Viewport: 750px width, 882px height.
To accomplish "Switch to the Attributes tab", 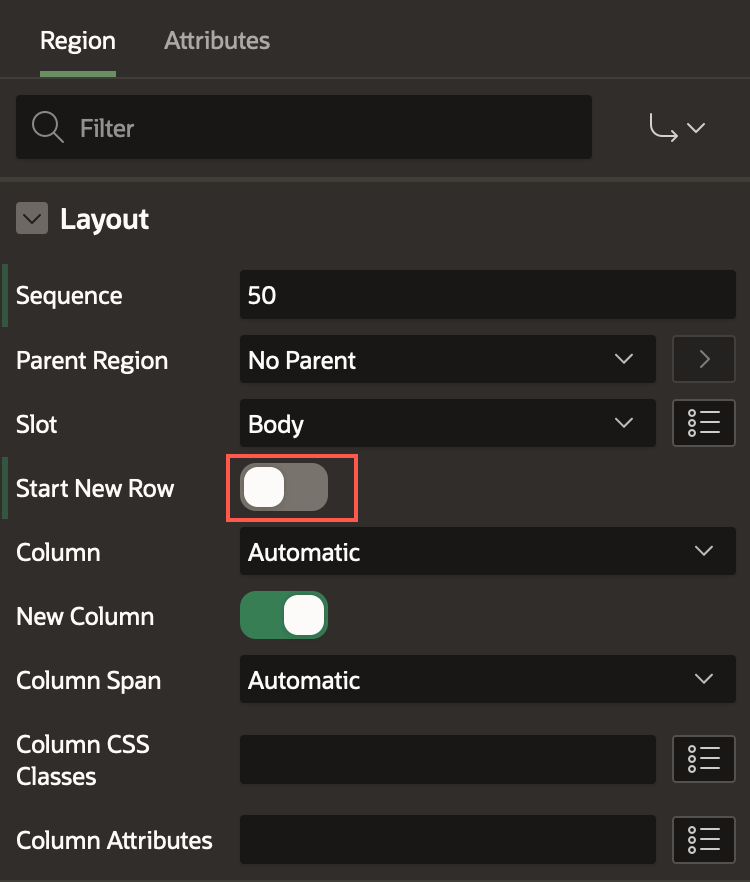I will tap(217, 41).
